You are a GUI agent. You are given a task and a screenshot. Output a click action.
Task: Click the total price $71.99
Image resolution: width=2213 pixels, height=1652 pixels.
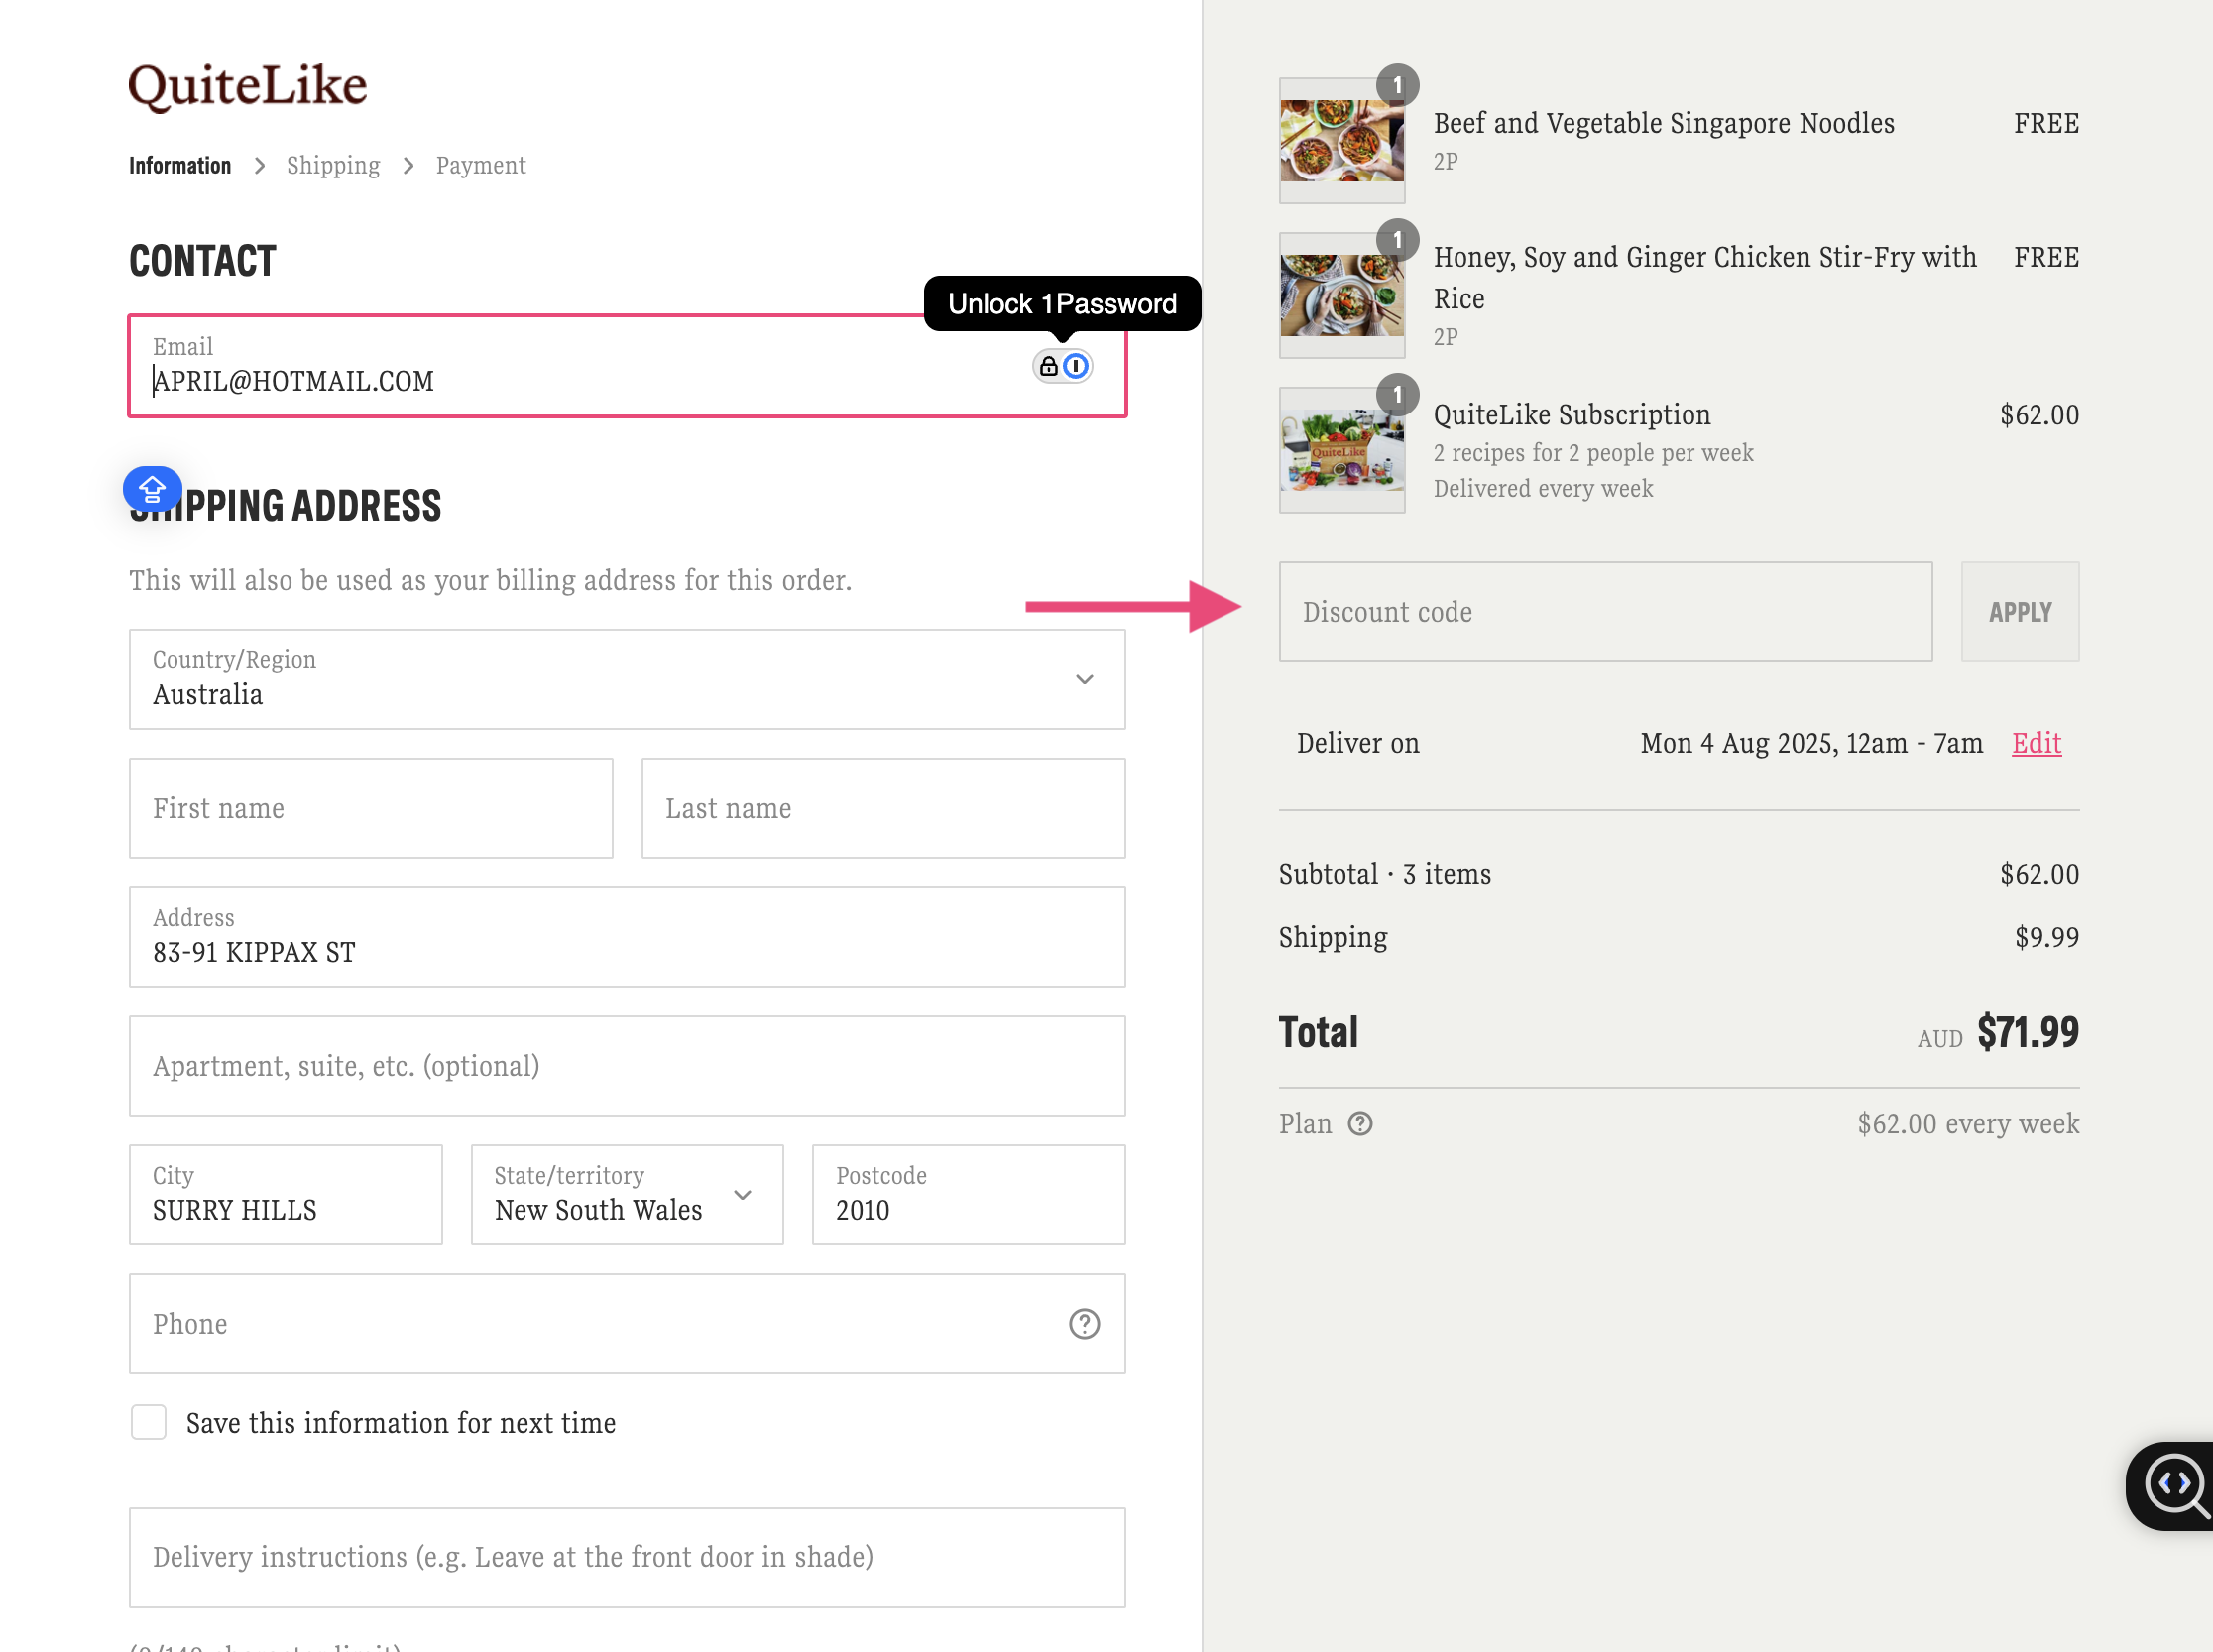coord(2028,1032)
